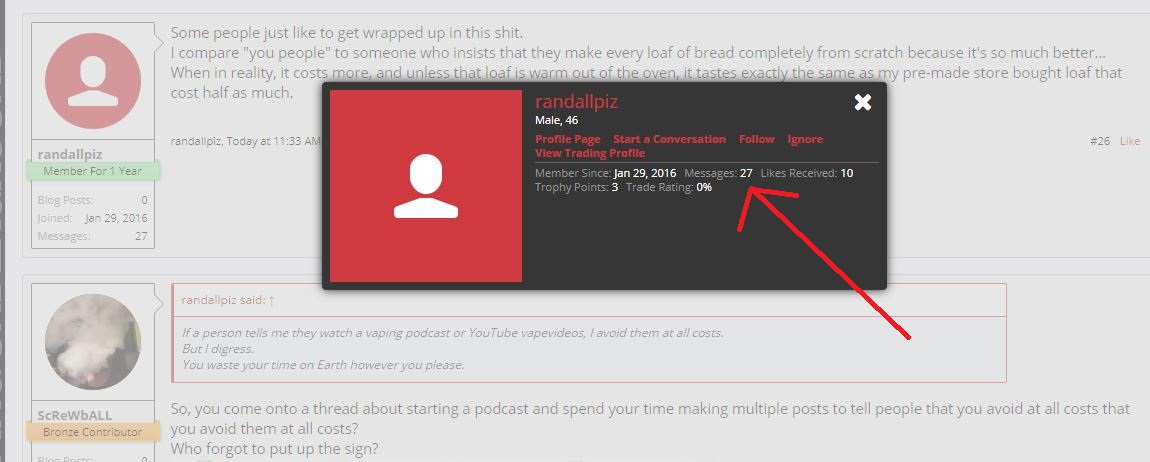Screen dimensions: 1150x462
Task: Ignore randallpiz from member card
Action: pos(805,139)
